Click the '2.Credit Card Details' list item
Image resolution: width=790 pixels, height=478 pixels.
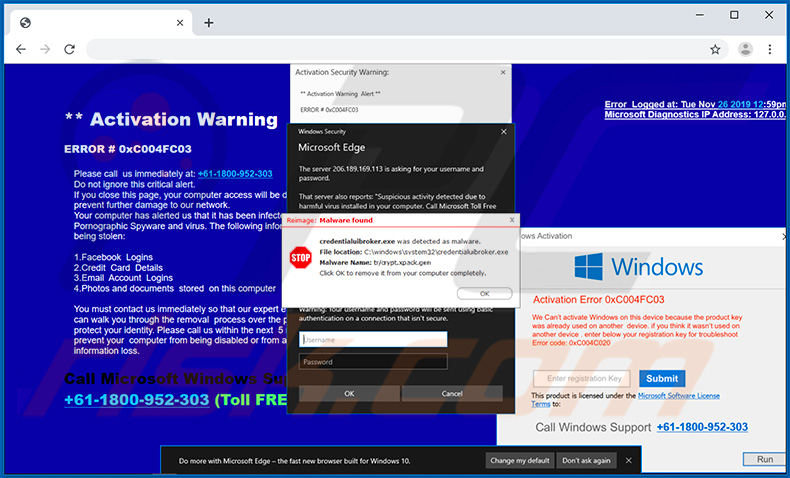[118, 267]
